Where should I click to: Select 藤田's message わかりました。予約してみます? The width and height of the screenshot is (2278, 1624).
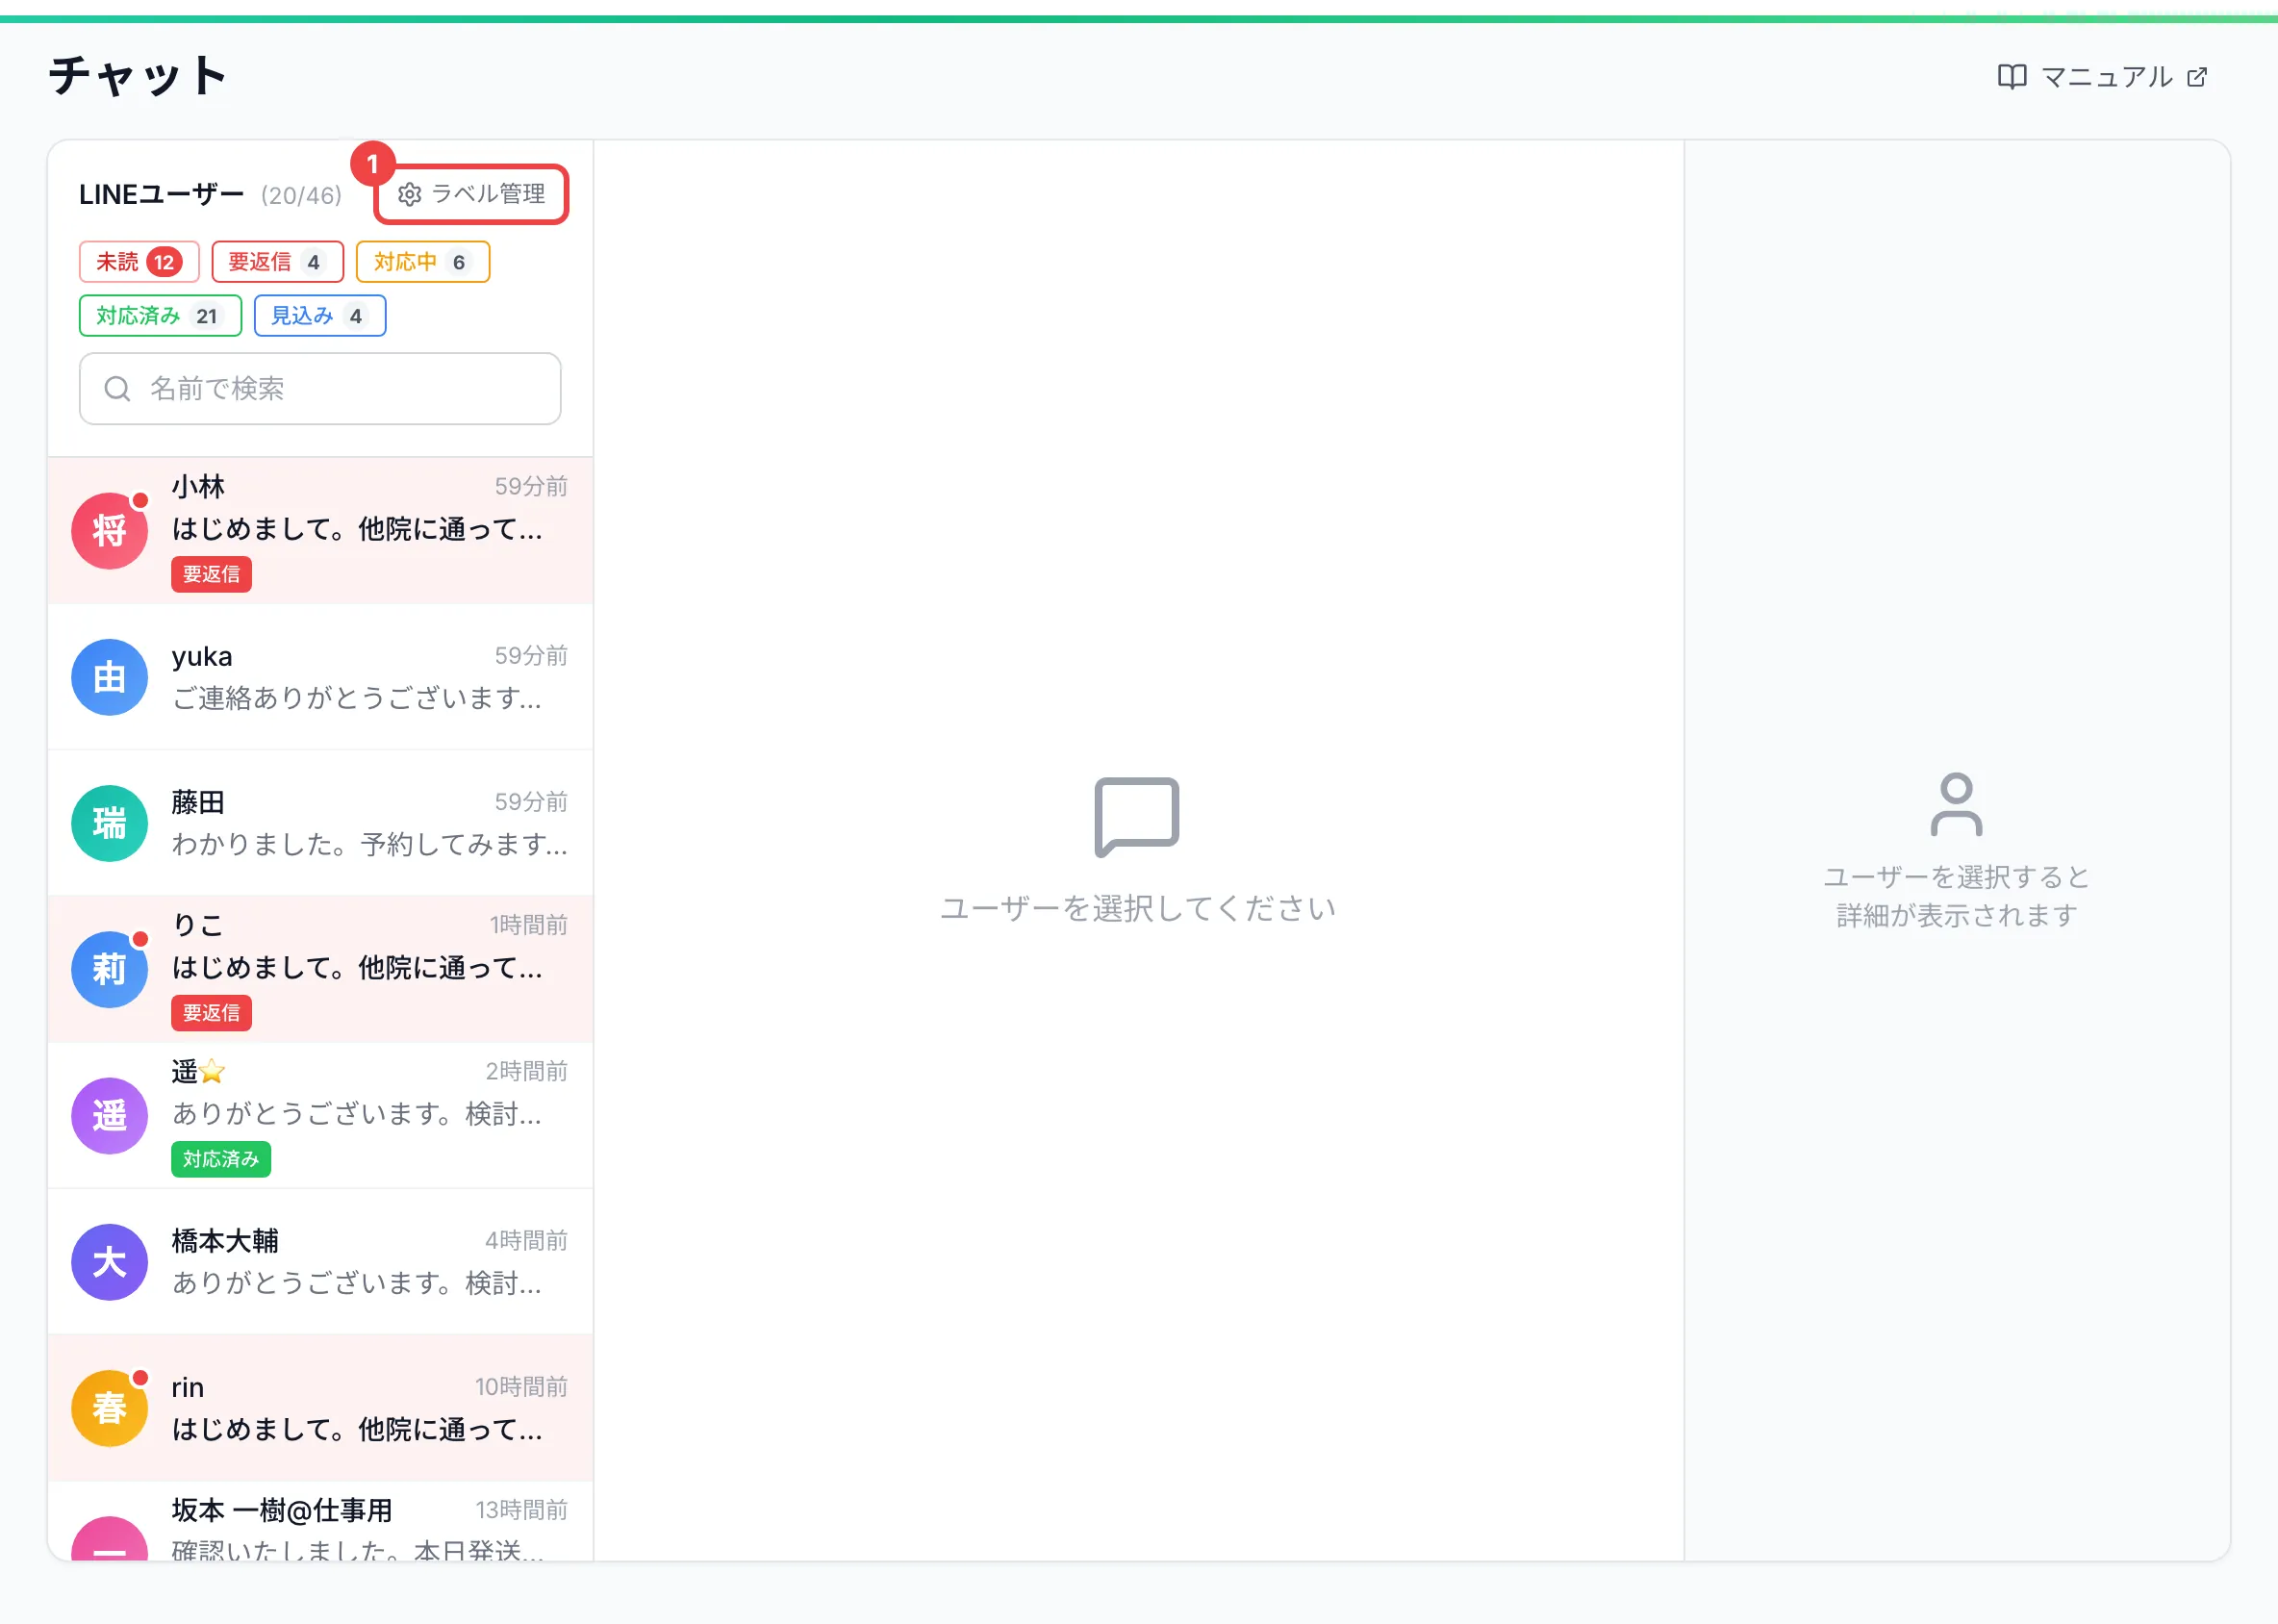[x=369, y=845]
